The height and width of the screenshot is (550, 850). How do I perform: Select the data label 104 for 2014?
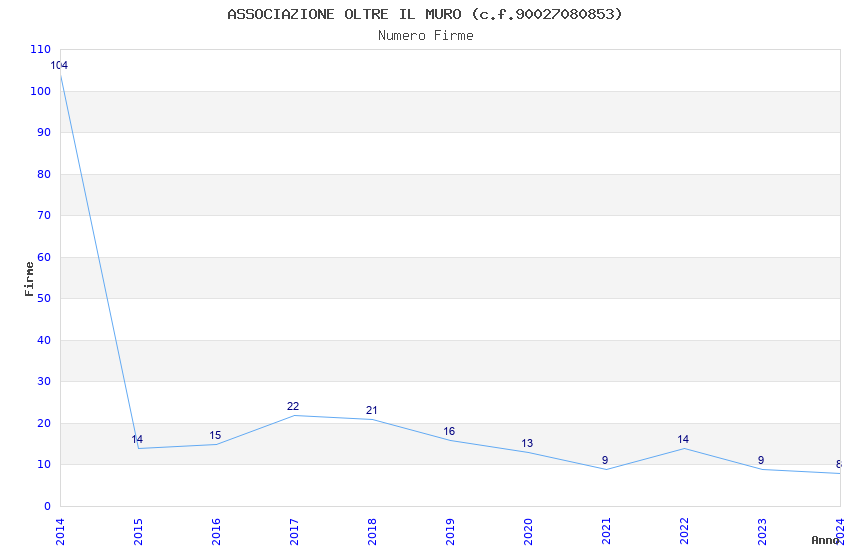click(59, 66)
